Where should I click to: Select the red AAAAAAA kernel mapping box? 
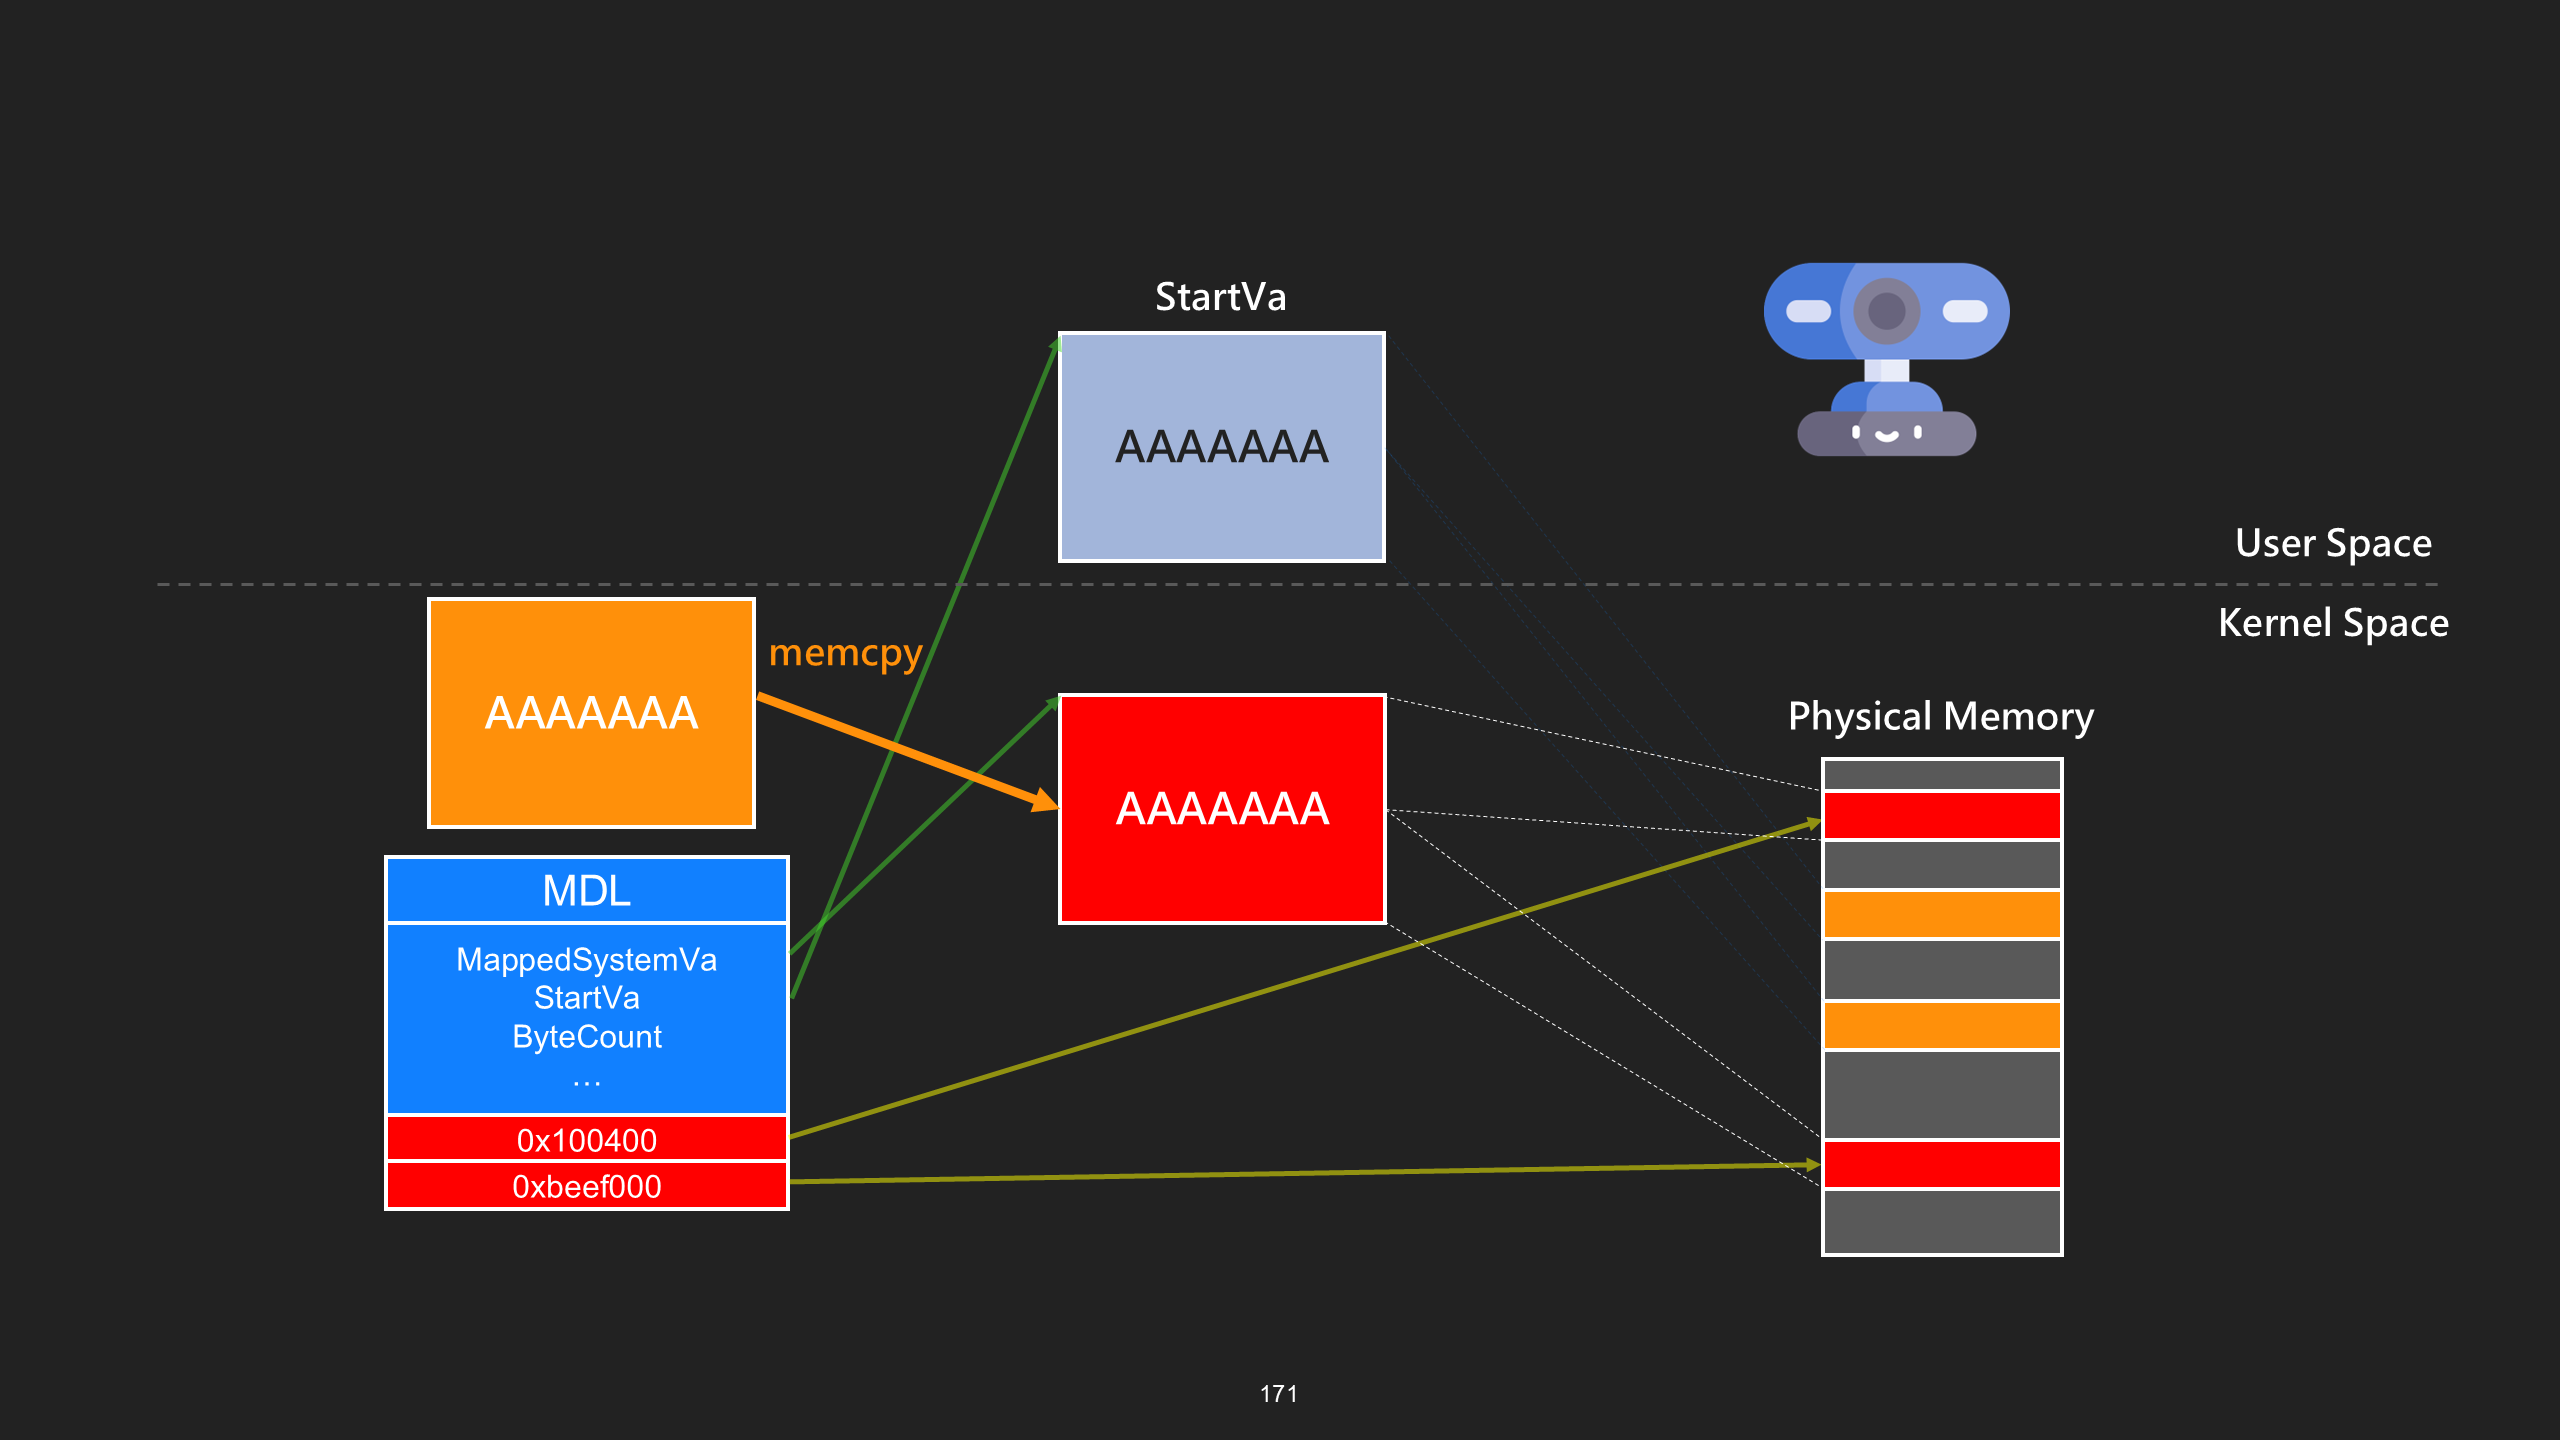click(1222, 808)
